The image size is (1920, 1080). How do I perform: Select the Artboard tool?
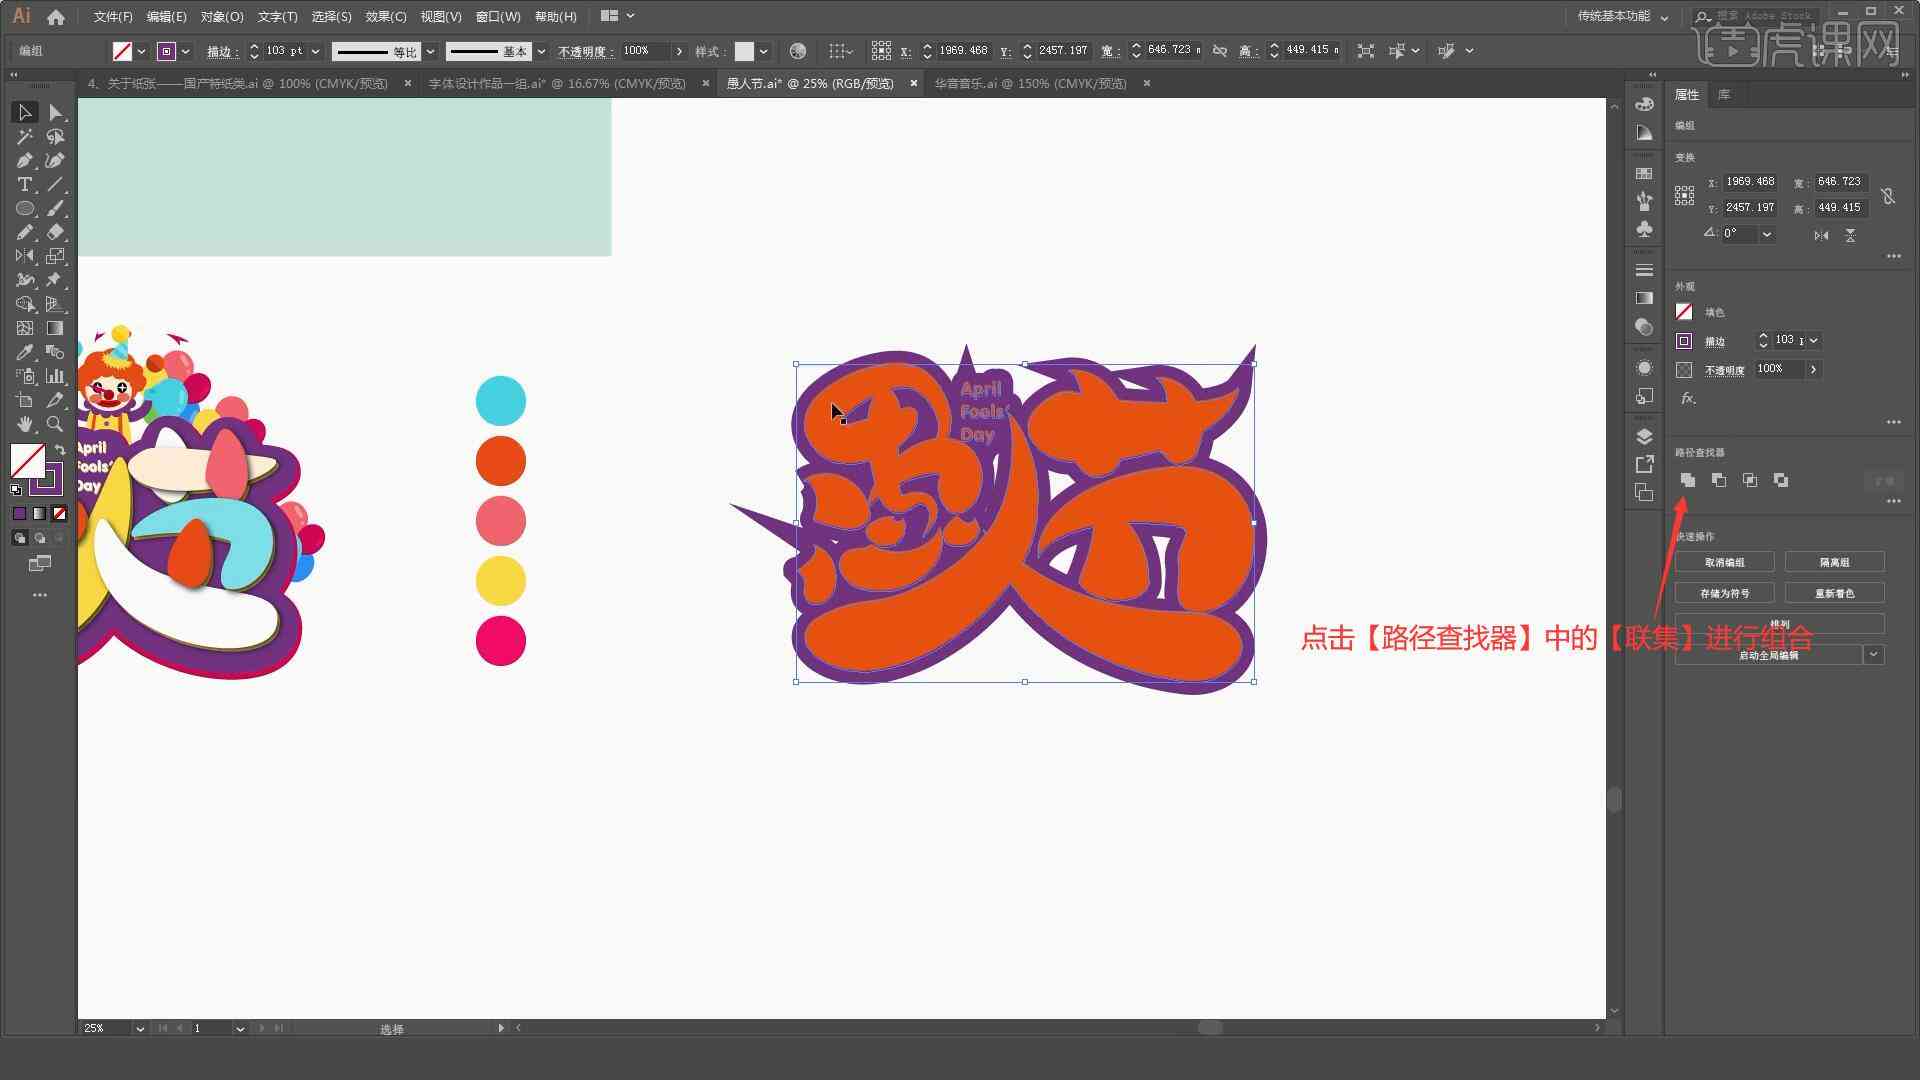point(25,401)
